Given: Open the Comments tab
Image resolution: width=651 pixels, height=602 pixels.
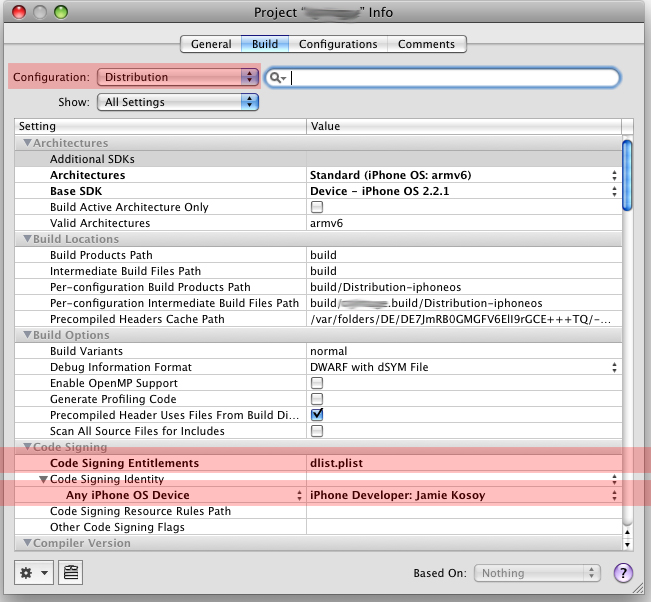Looking at the screenshot, I should pyautogui.click(x=427, y=44).
